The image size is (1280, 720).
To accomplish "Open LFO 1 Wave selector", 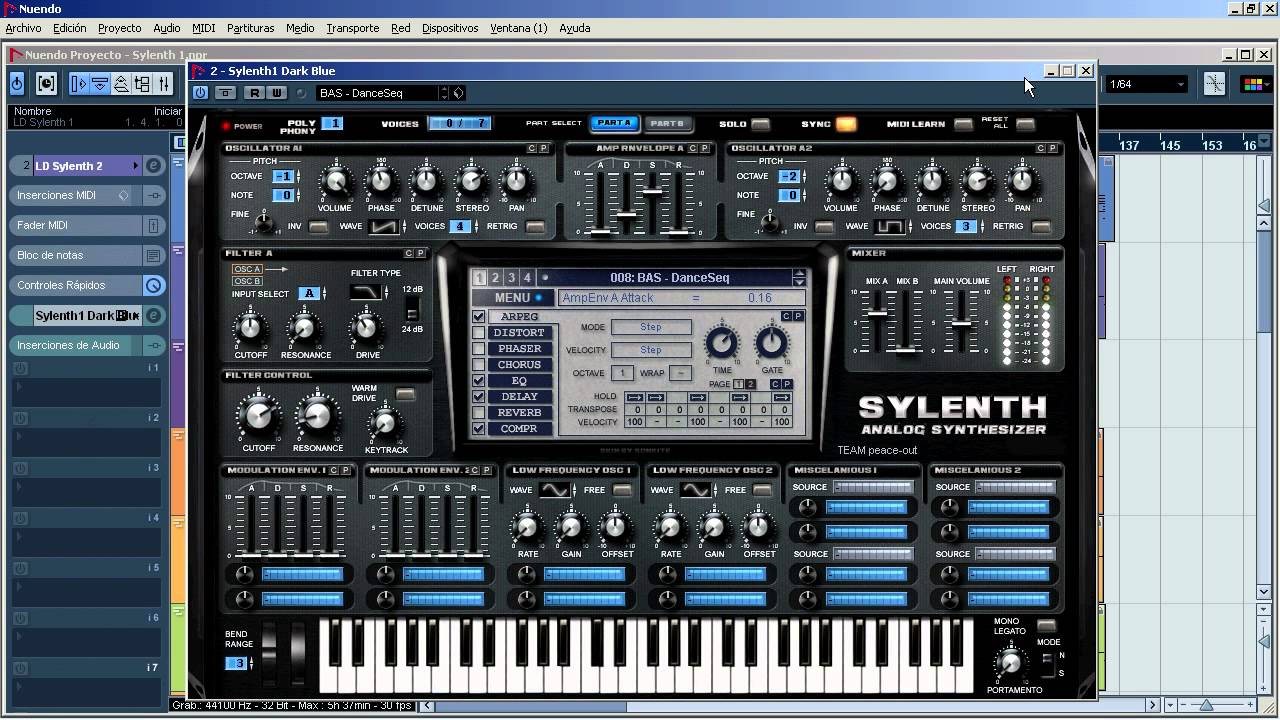I will pyautogui.click(x=556, y=490).
